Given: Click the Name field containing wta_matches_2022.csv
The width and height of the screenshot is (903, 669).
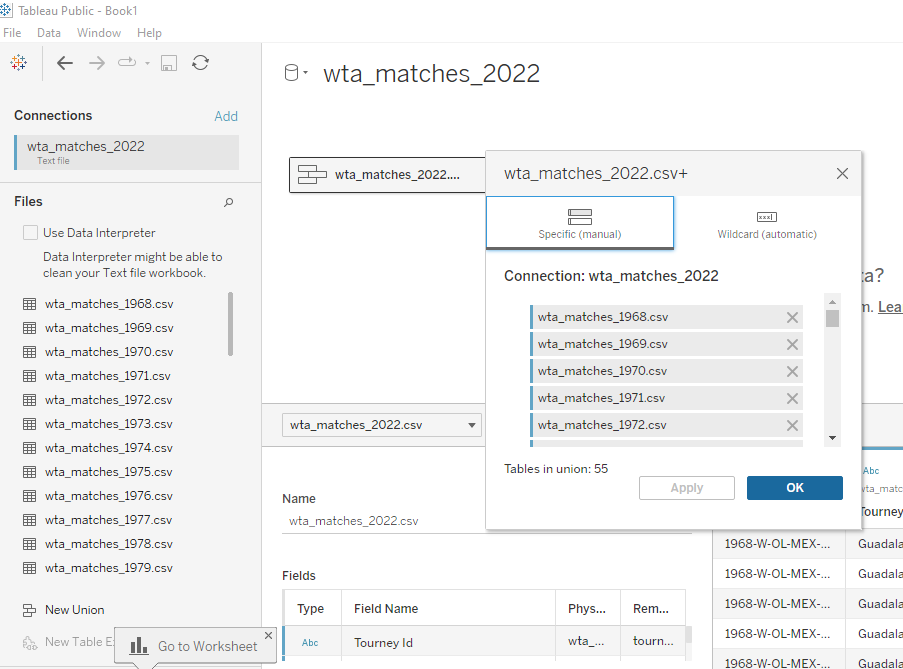Looking at the screenshot, I should [x=487, y=521].
